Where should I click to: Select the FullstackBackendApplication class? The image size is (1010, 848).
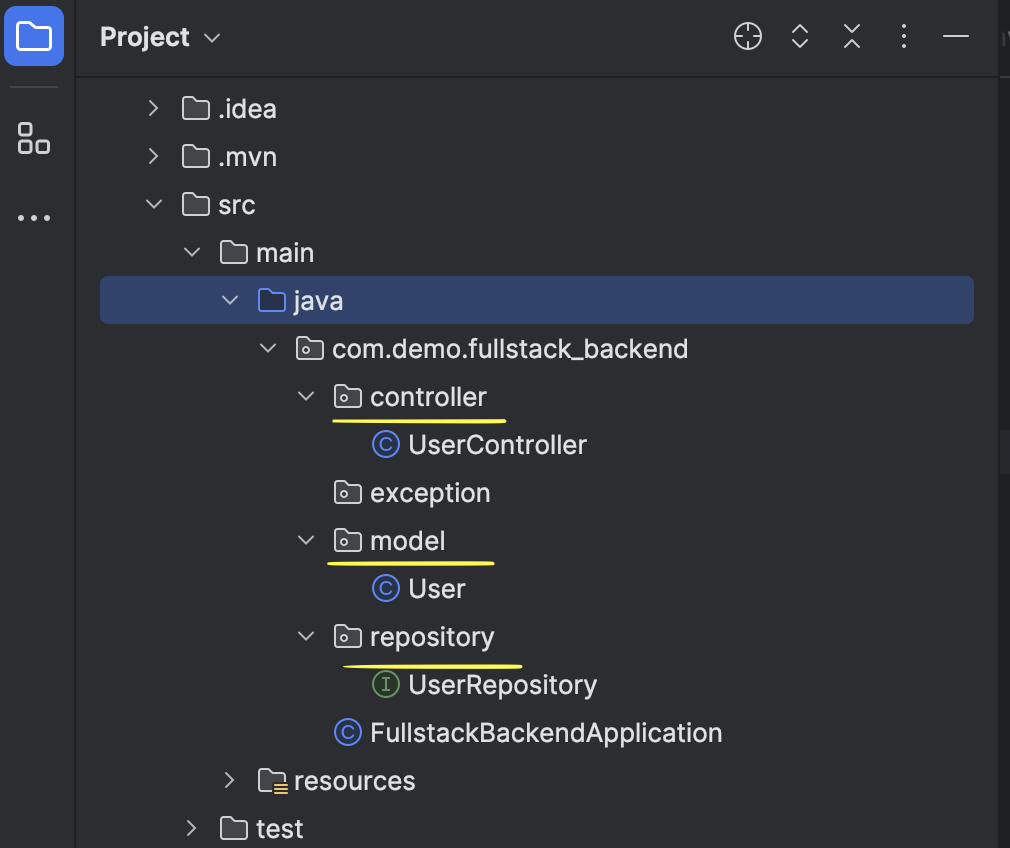click(545, 733)
